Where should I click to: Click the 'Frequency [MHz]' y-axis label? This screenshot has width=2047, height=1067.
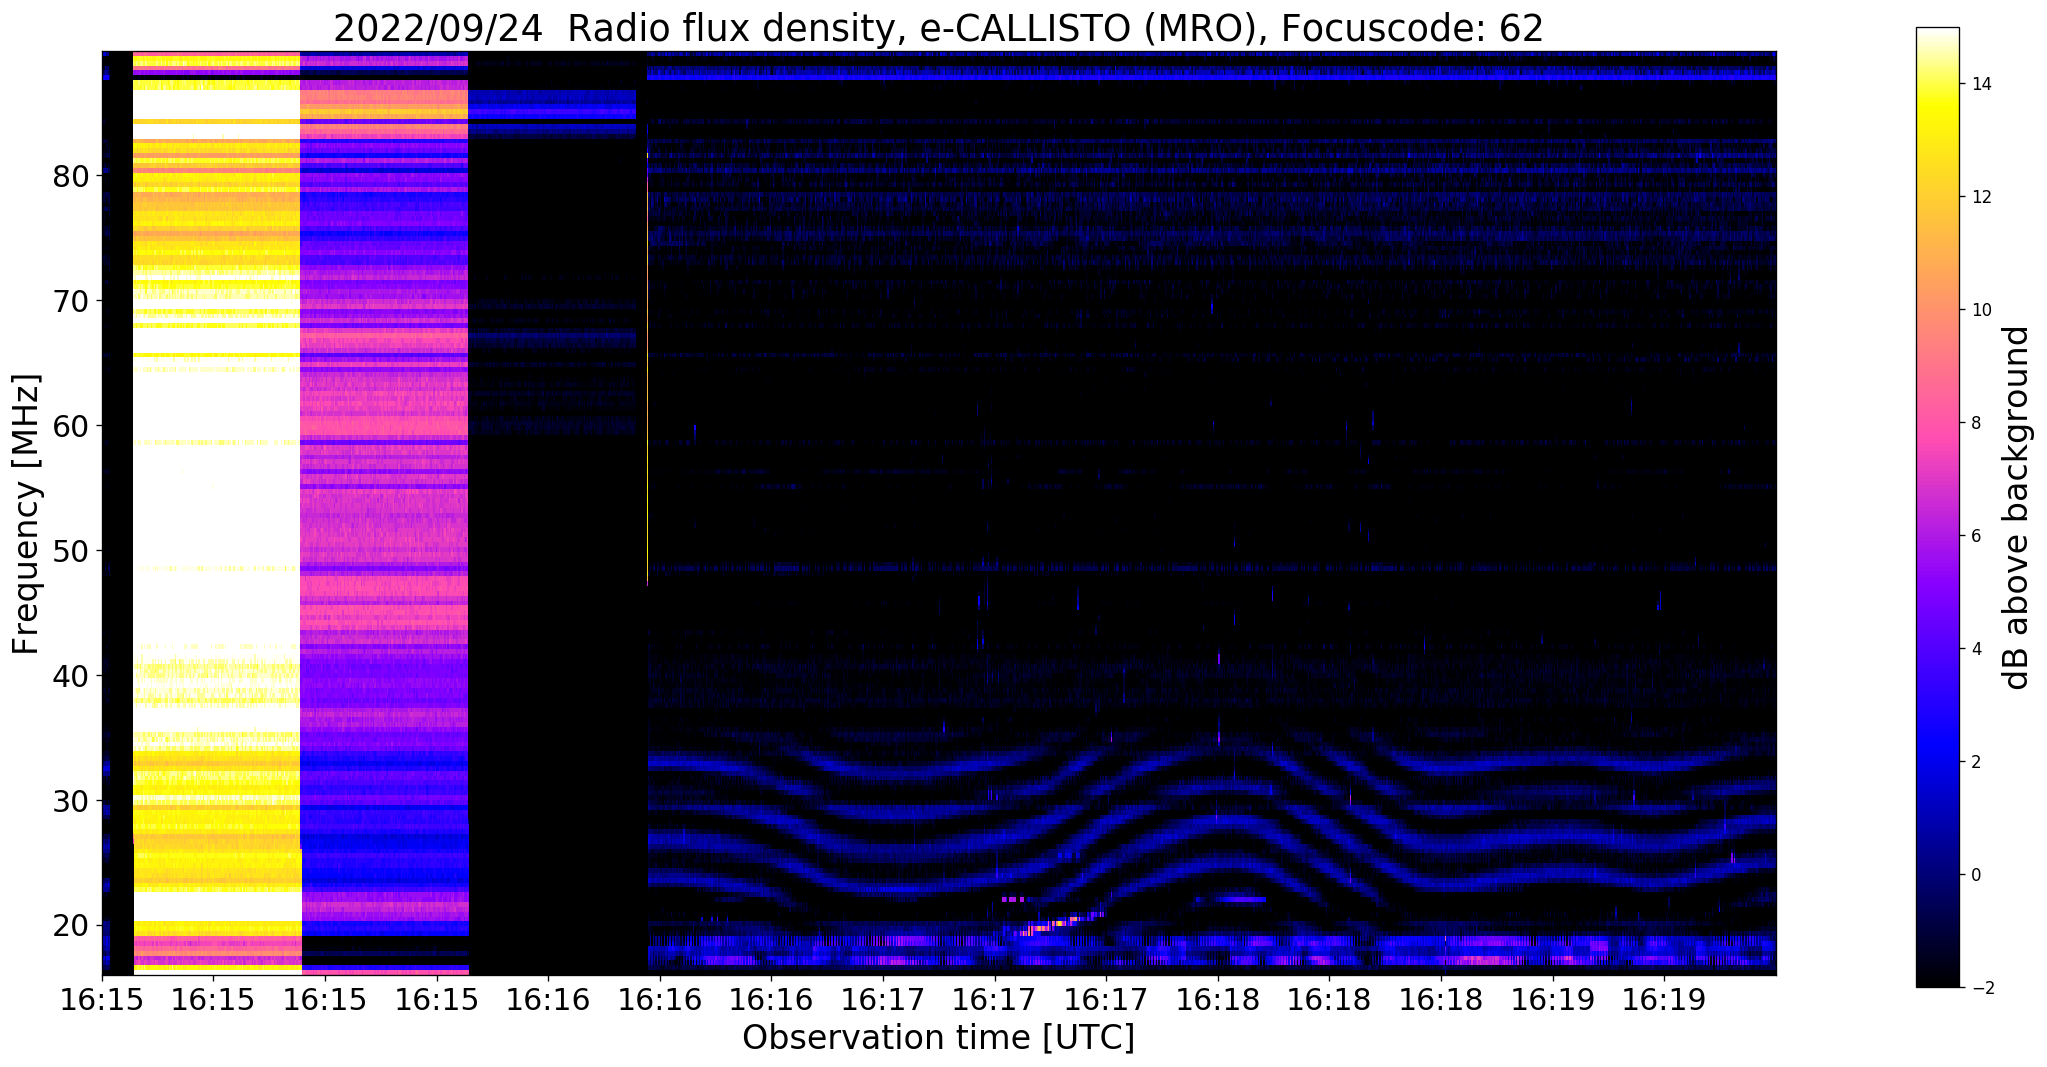click(27, 514)
